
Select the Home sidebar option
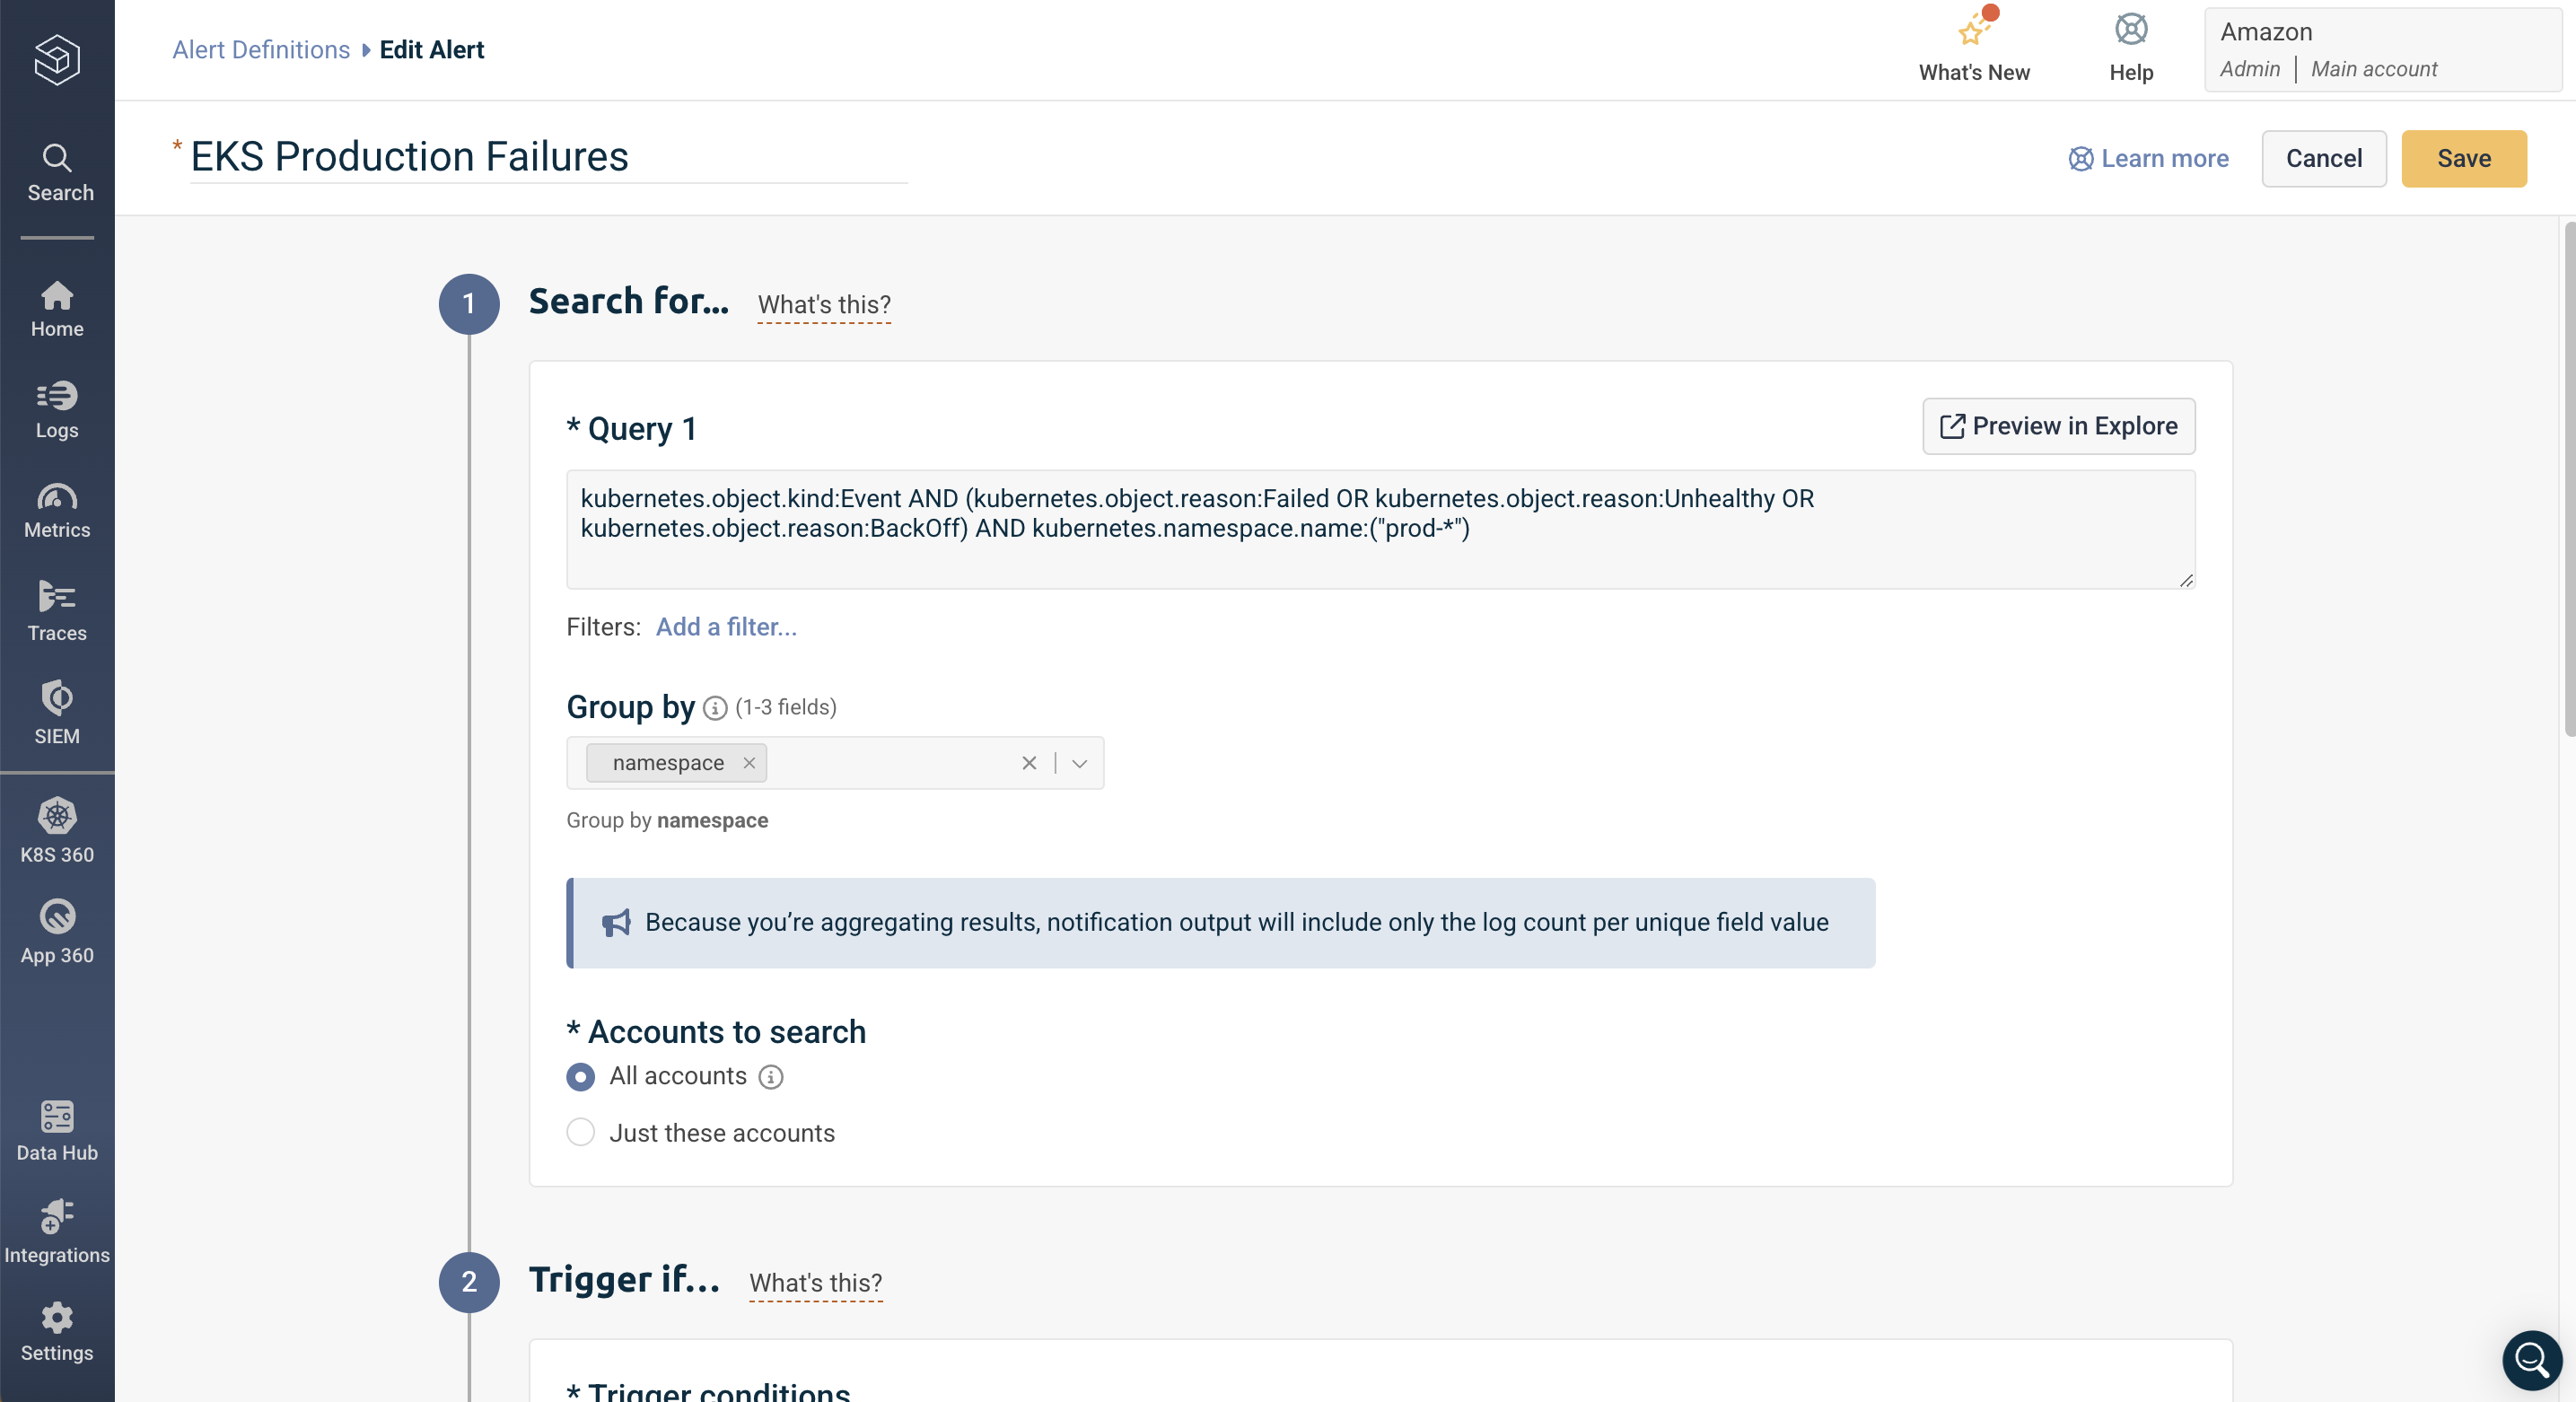click(x=56, y=308)
